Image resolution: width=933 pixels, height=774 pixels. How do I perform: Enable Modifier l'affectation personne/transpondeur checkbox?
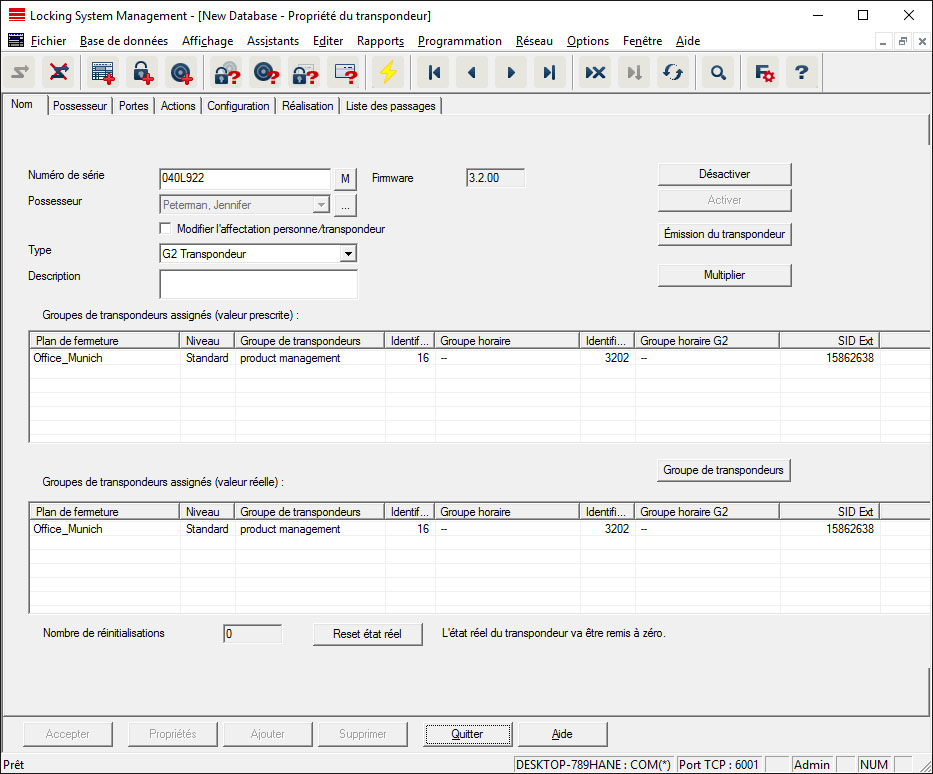(x=166, y=229)
